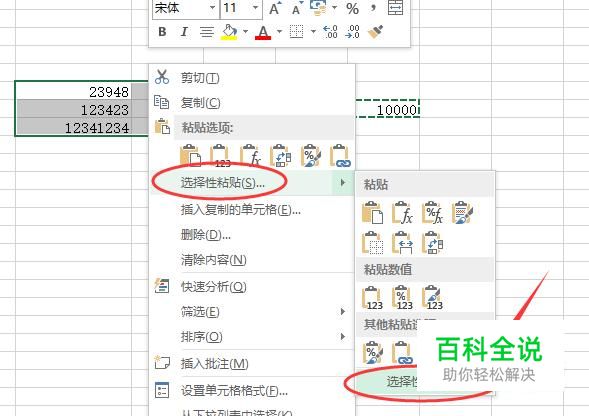Viewport: 589px width, 416px height.
Task: Select copied cell containing 10000
Action: click(x=387, y=109)
